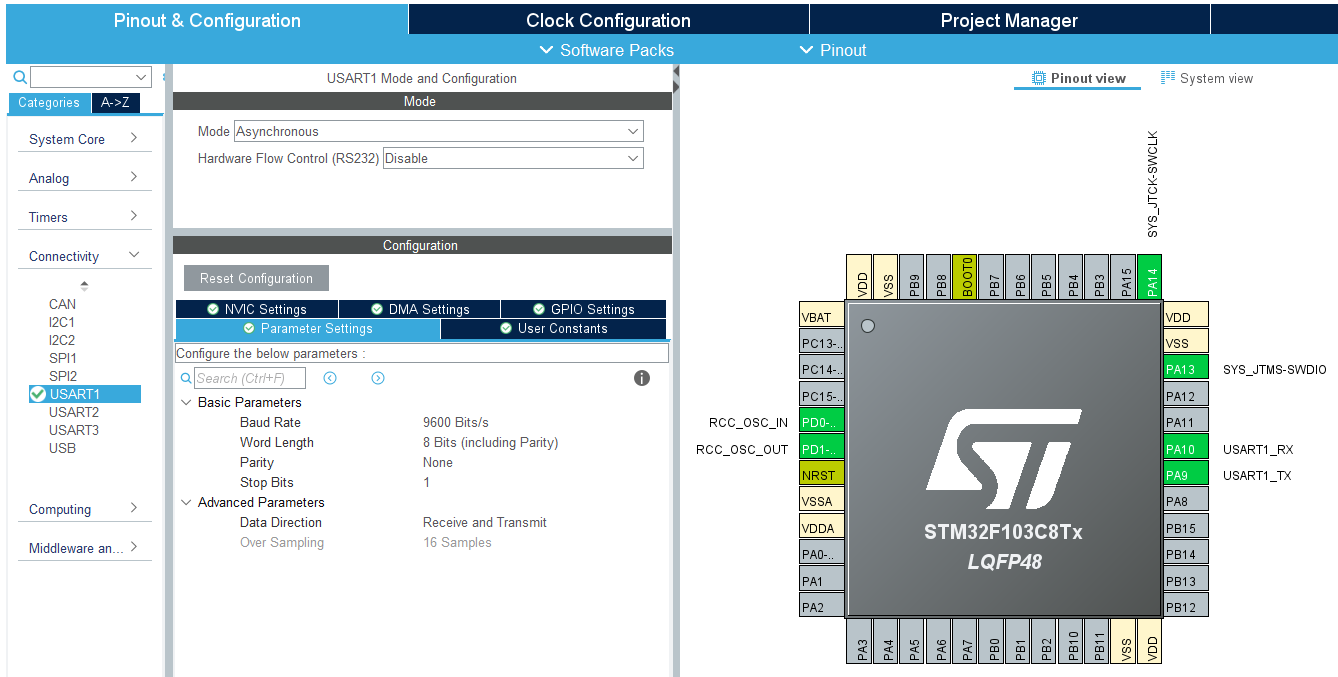Select pin PA9 on the chip
This screenshot has height=677, width=1338.
(1186, 475)
